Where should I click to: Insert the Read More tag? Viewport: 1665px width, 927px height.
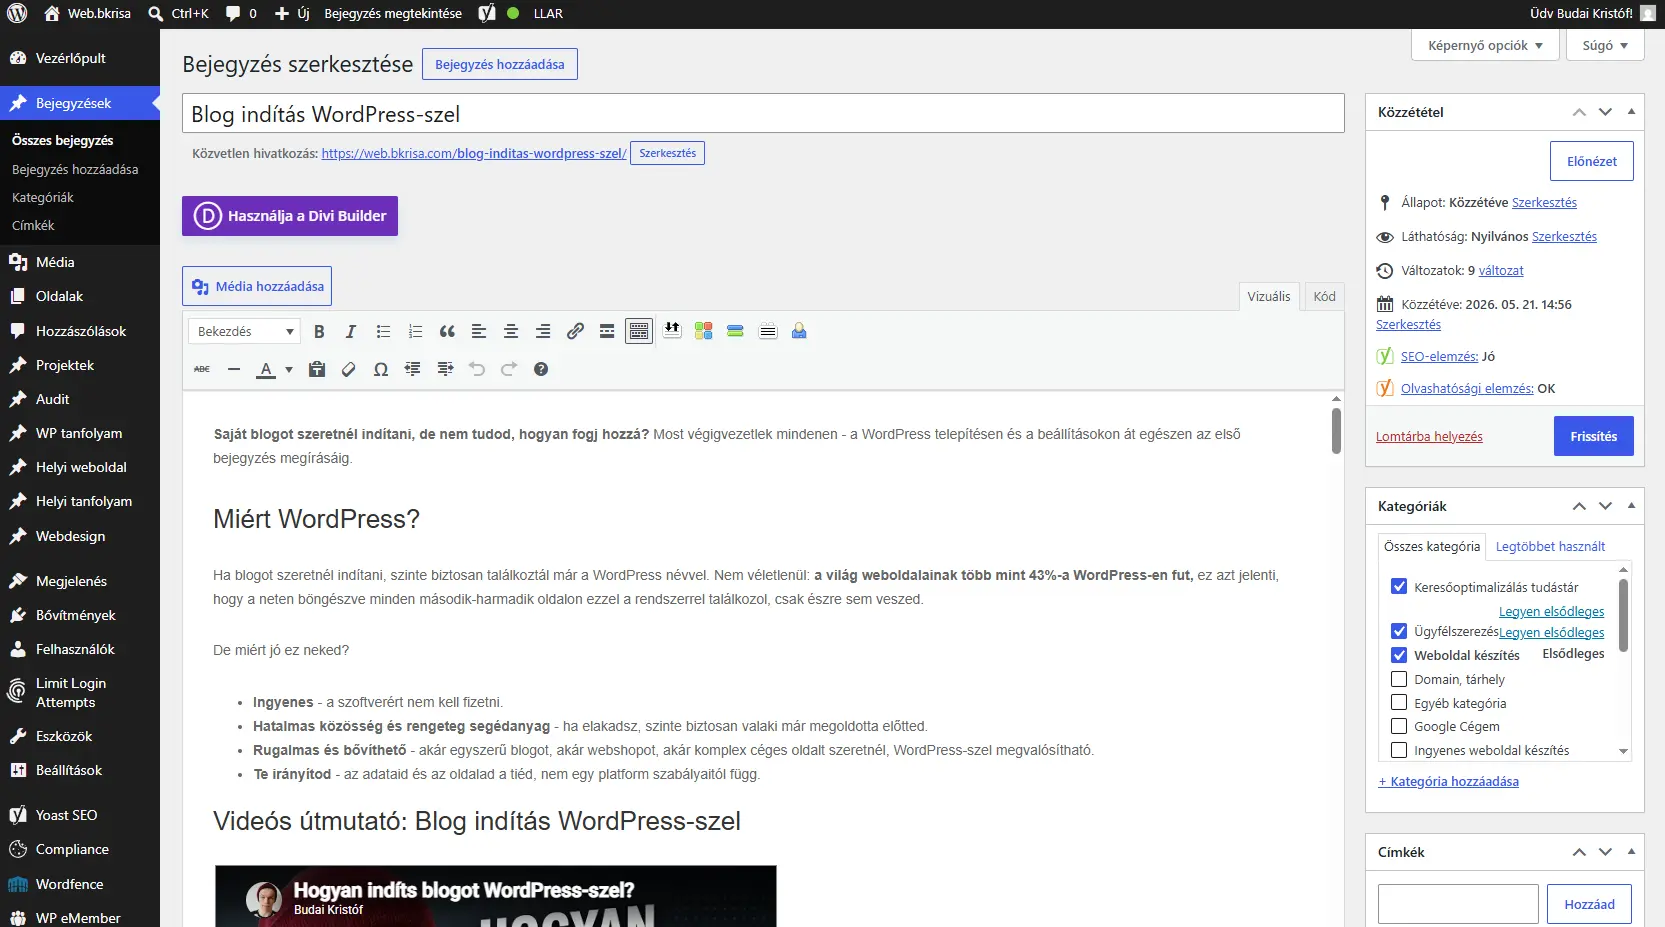coord(607,331)
